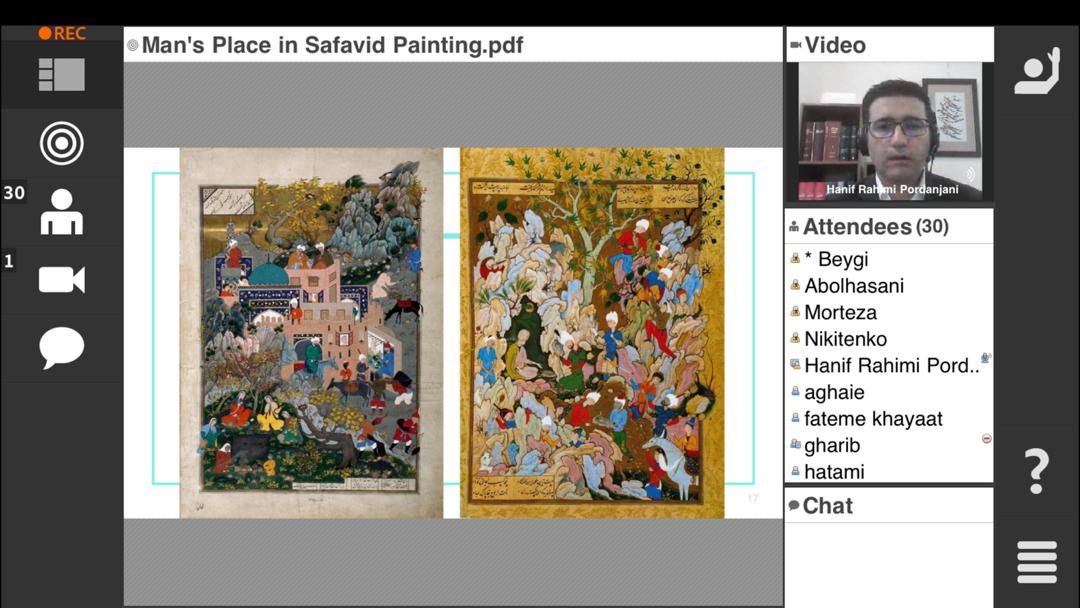Select attendee Nikitenko
The height and width of the screenshot is (608, 1080).
[x=889, y=339]
